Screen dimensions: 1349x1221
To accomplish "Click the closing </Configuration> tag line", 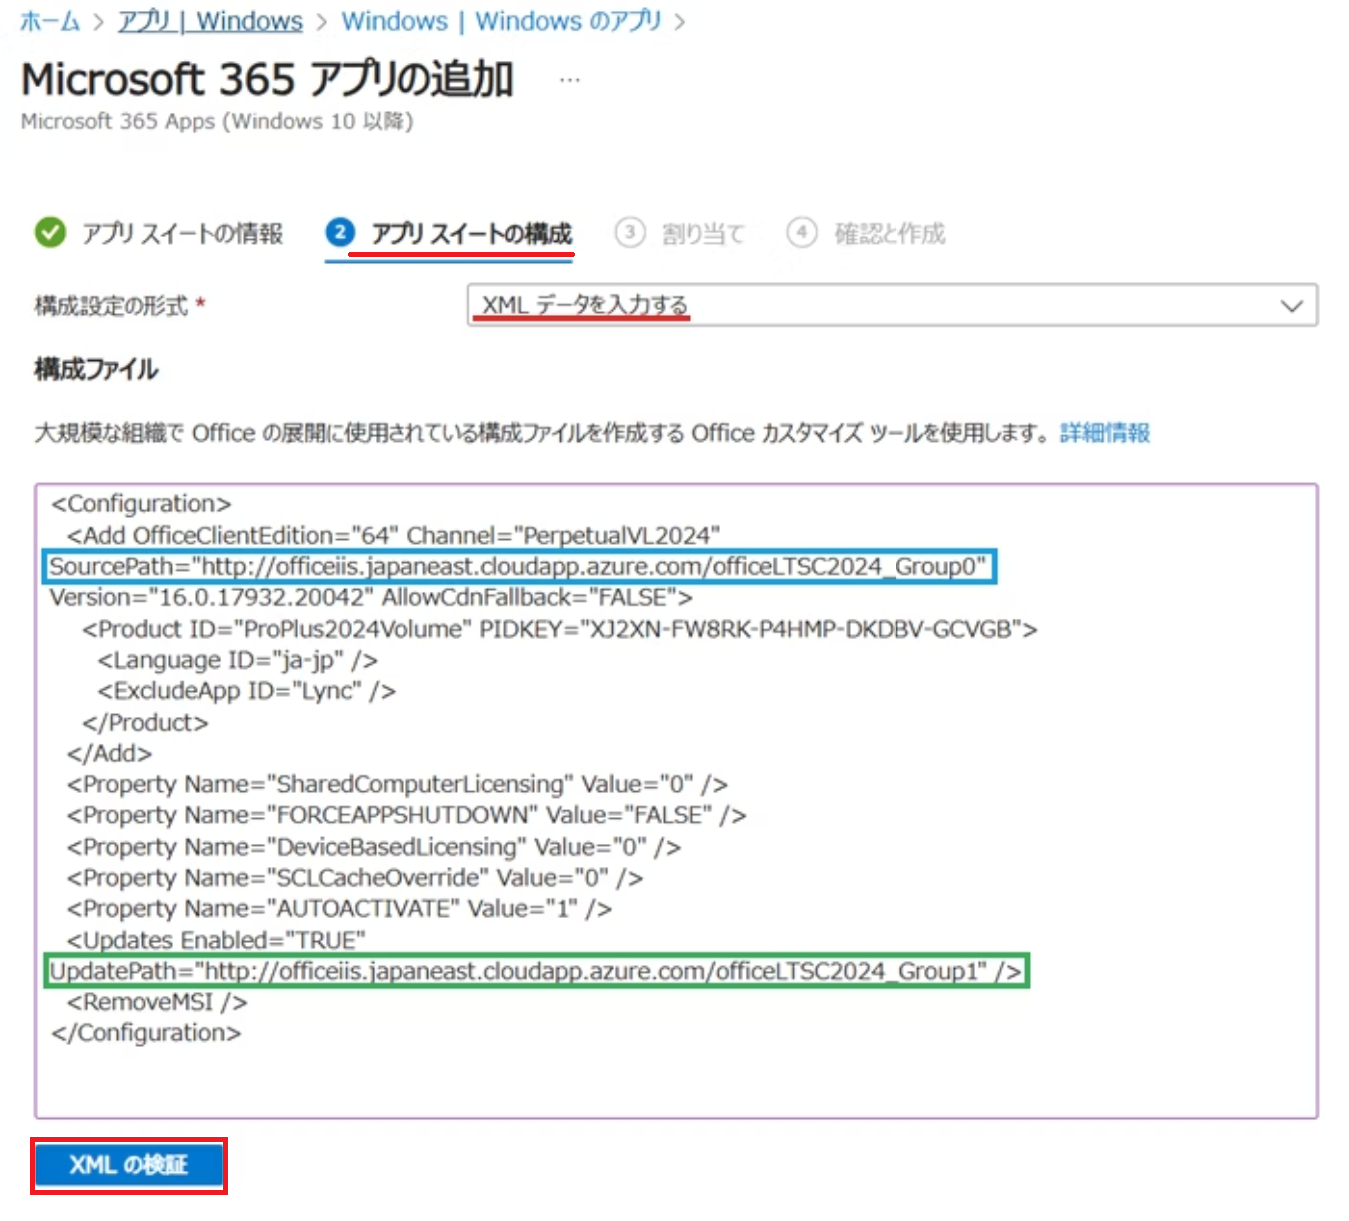I will click(x=146, y=1033).
